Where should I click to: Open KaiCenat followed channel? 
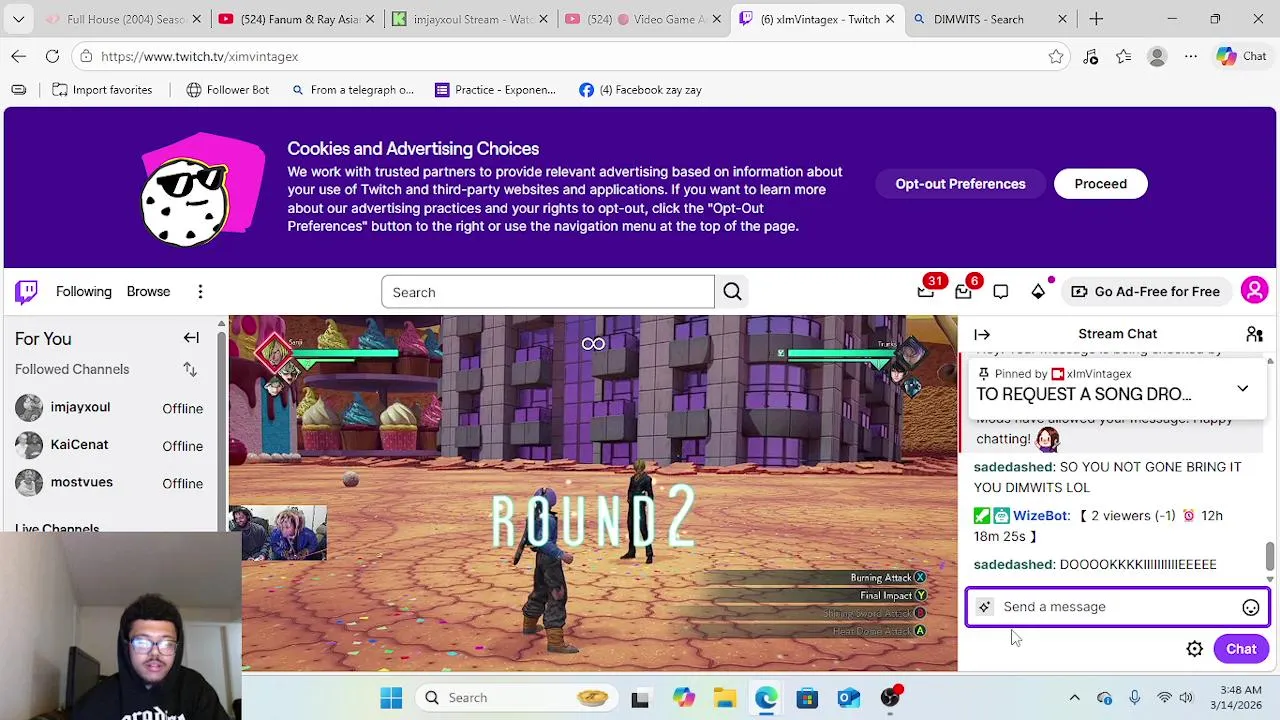tap(108, 445)
